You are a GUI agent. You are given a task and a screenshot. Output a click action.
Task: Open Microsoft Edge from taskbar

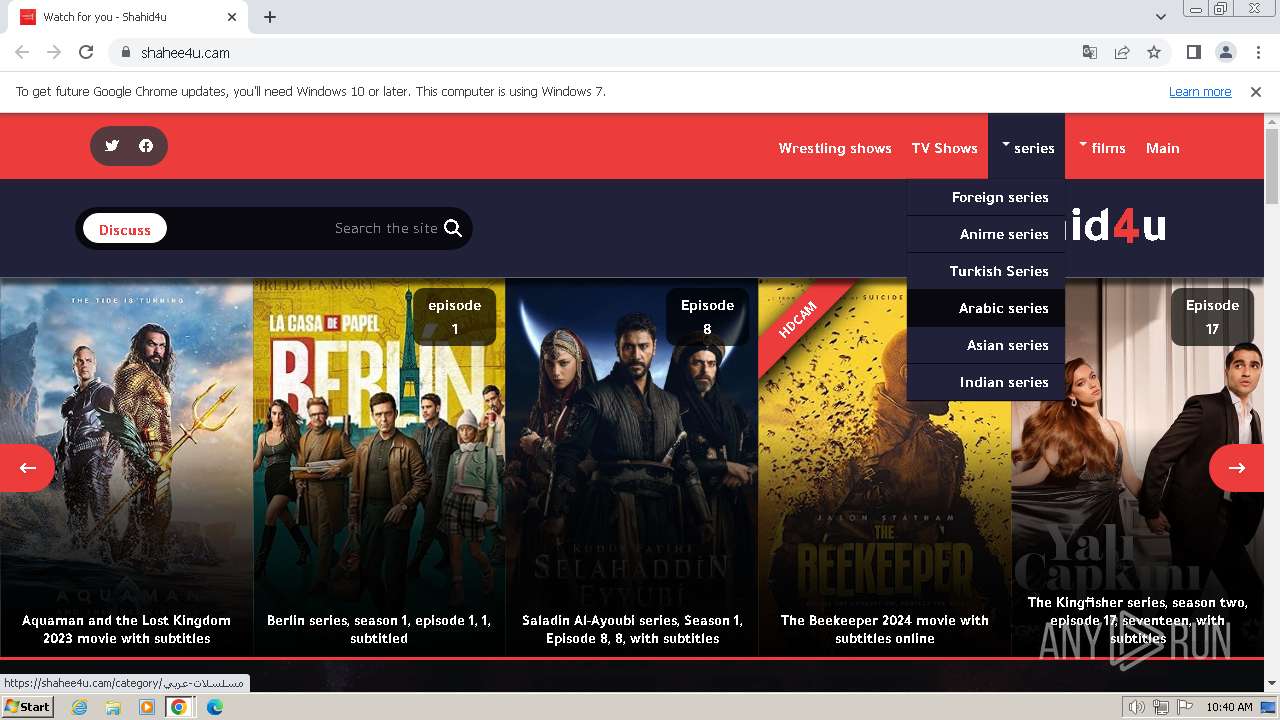tap(215, 707)
